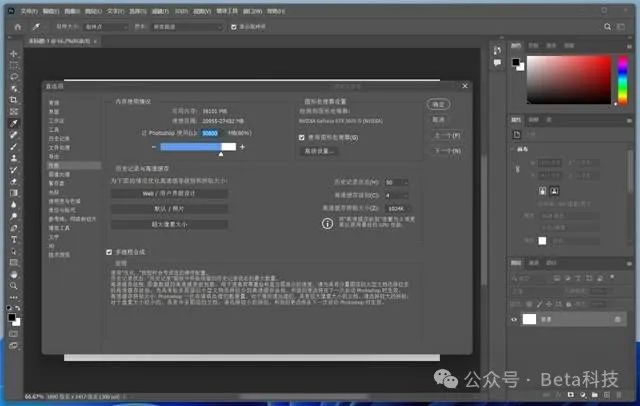Select the Eyedropper tool in the toolbox
This screenshot has height=406, width=640.
click(x=13, y=123)
